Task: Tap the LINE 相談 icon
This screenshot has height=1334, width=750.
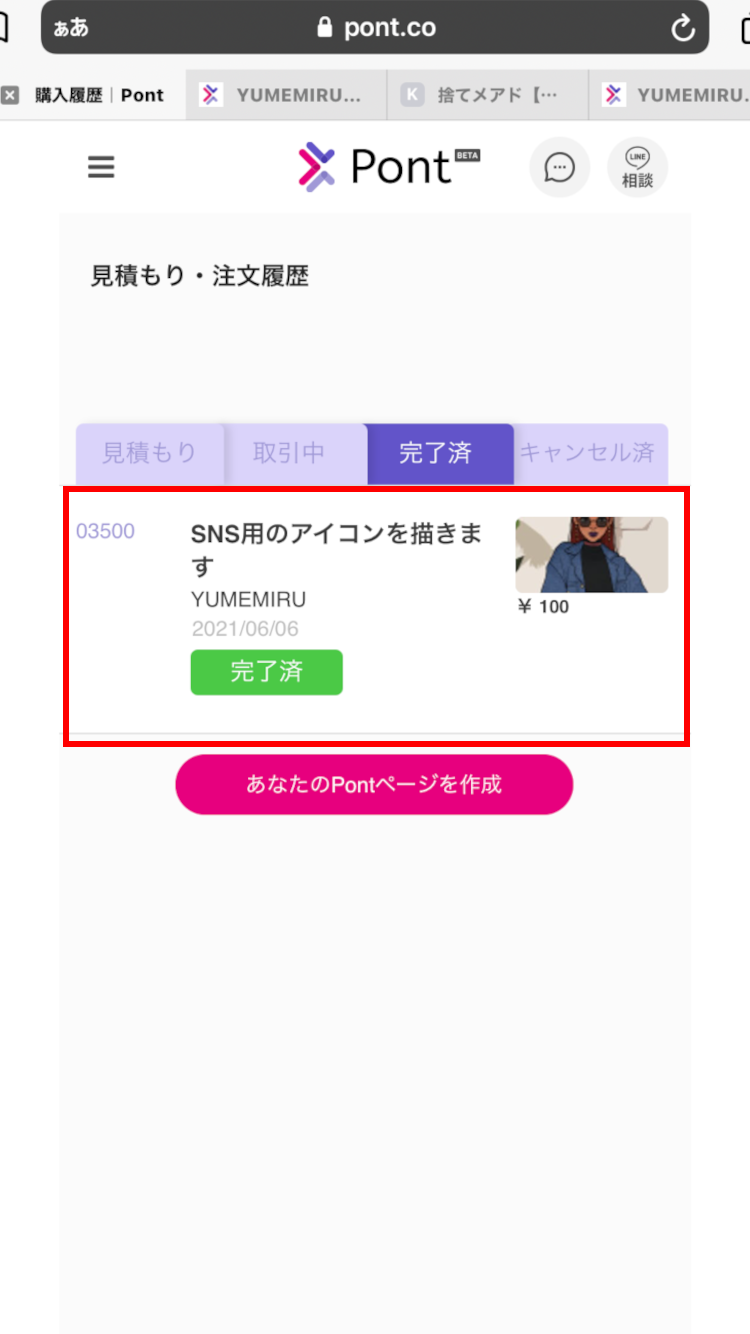Action: (637, 167)
